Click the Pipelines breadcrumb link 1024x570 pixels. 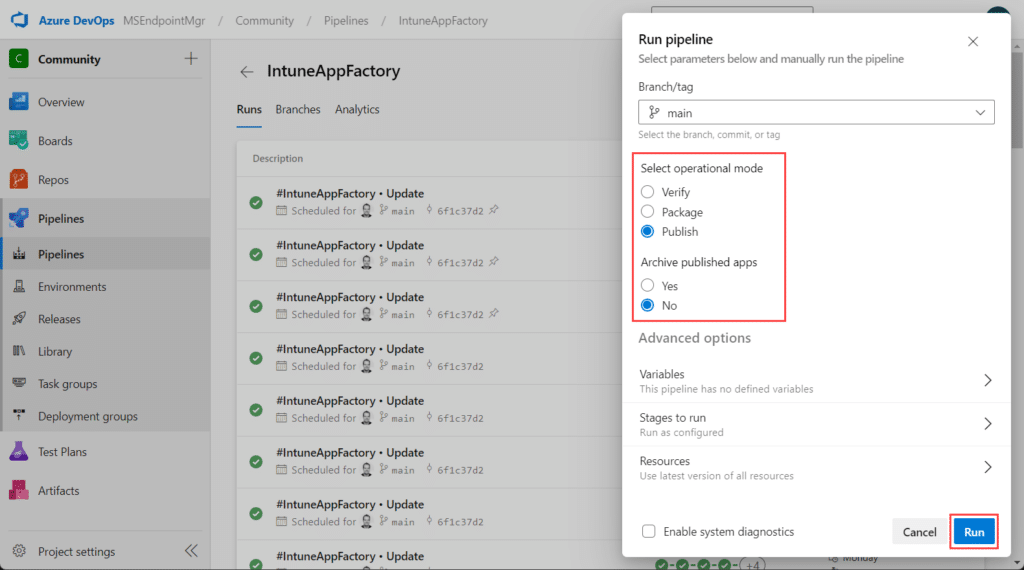346,20
